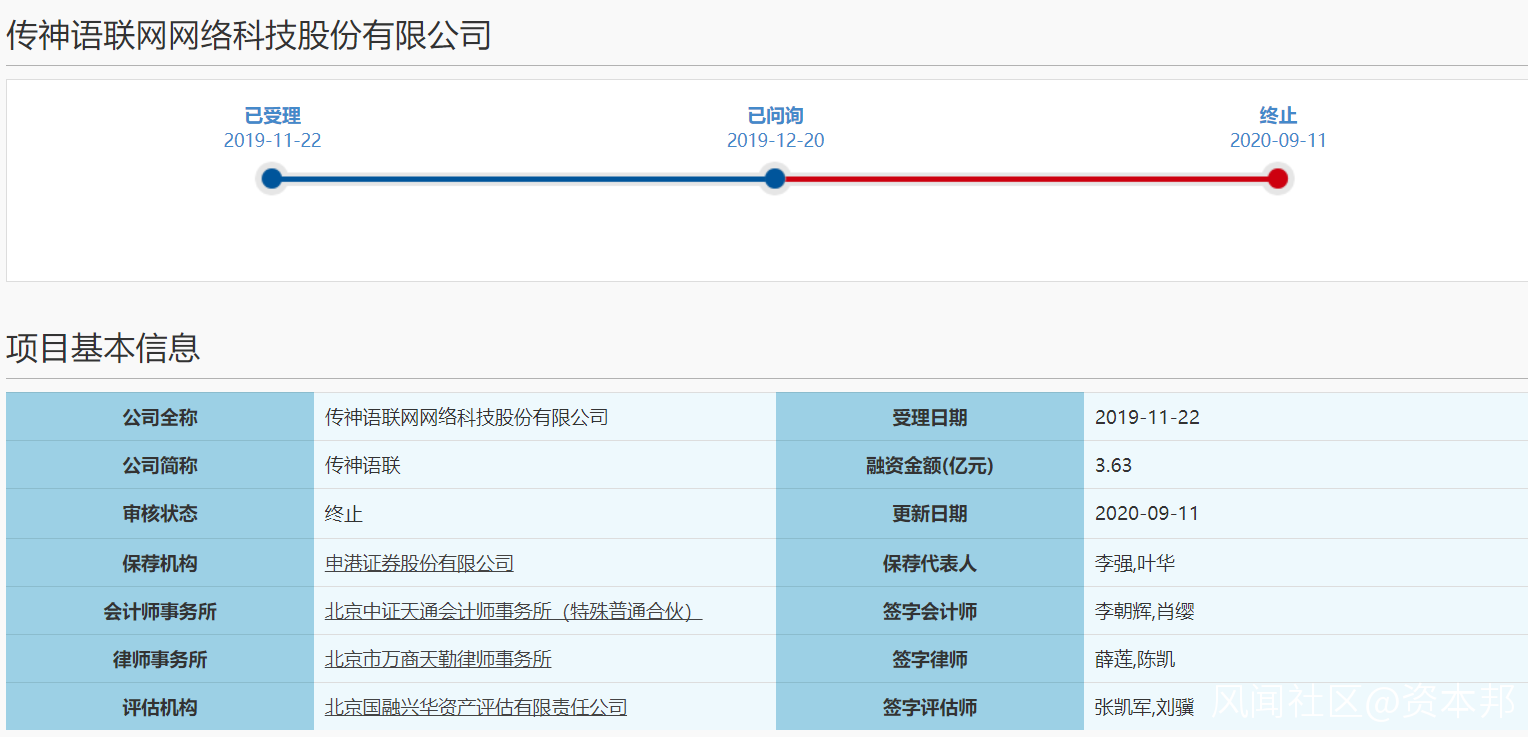This screenshot has width=1528, height=737.
Task: Click the 融资金额(亿元) header cell
Action: tap(930, 465)
